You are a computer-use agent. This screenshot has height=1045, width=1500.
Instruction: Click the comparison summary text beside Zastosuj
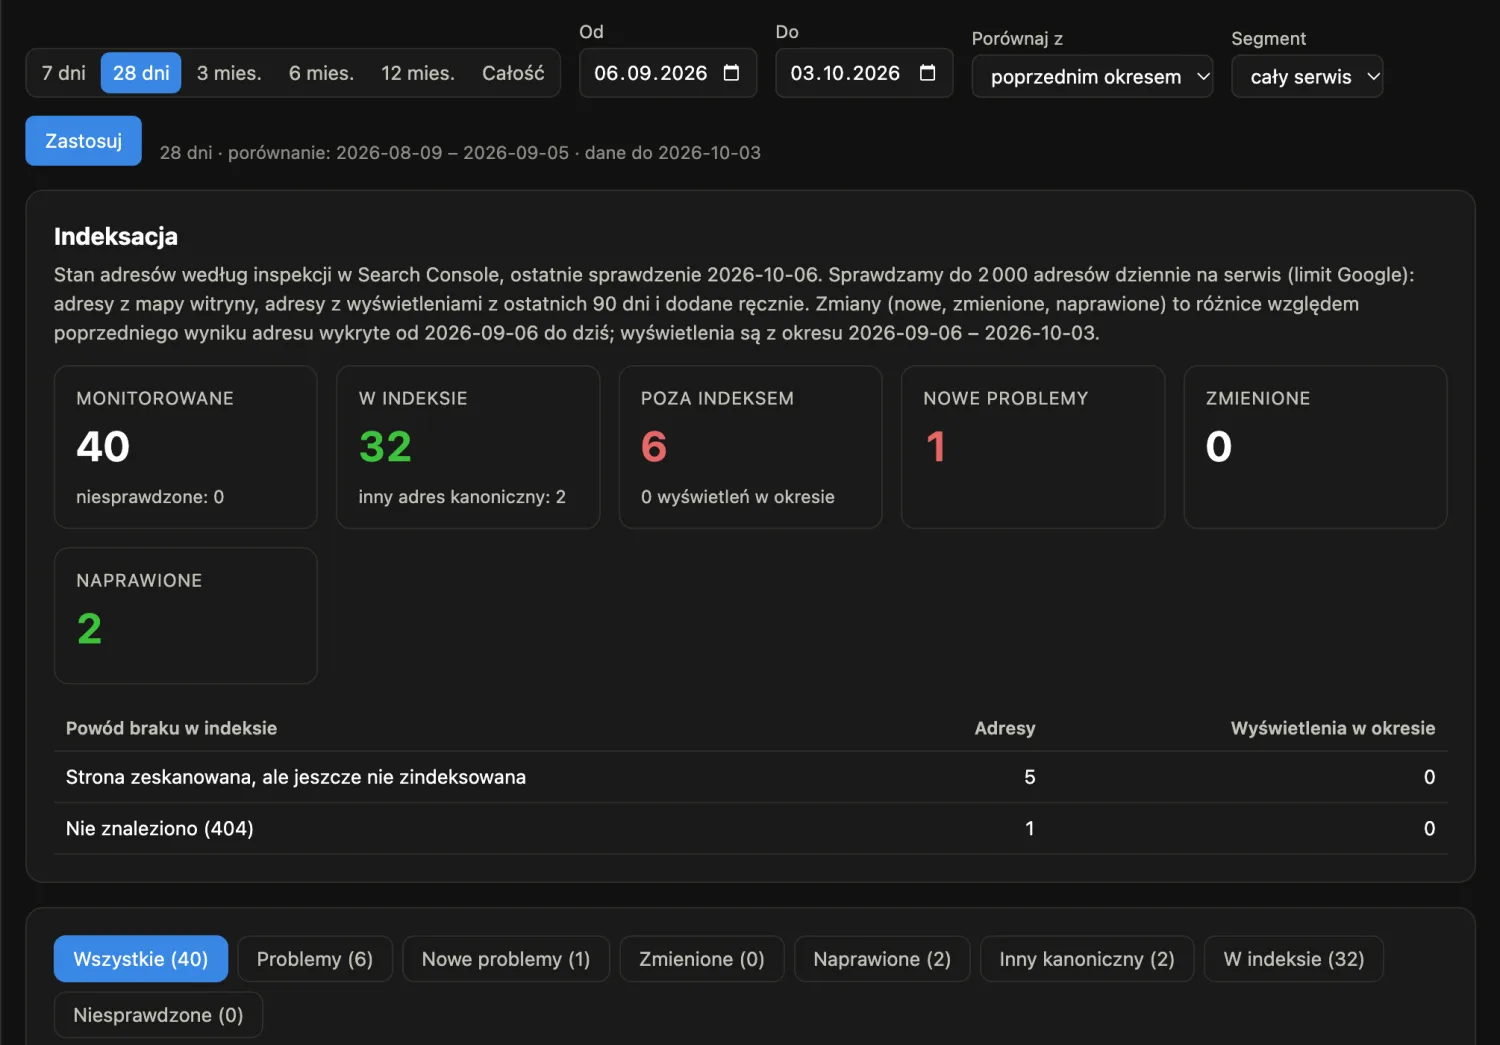tap(460, 153)
